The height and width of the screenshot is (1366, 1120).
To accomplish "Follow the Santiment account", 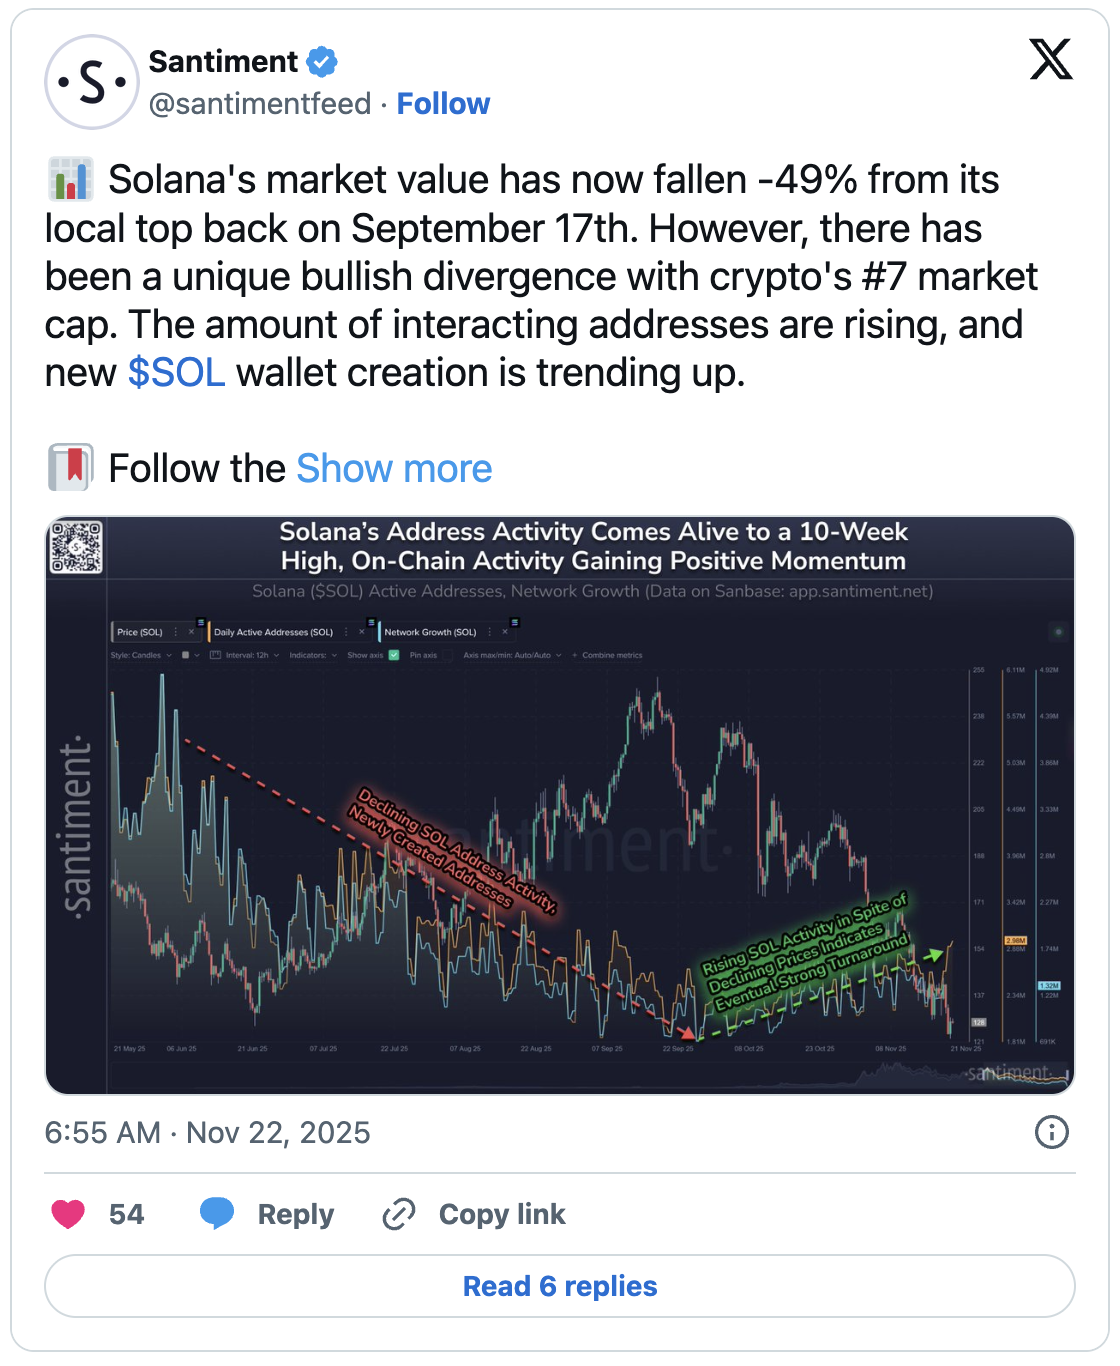I will point(443,104).
